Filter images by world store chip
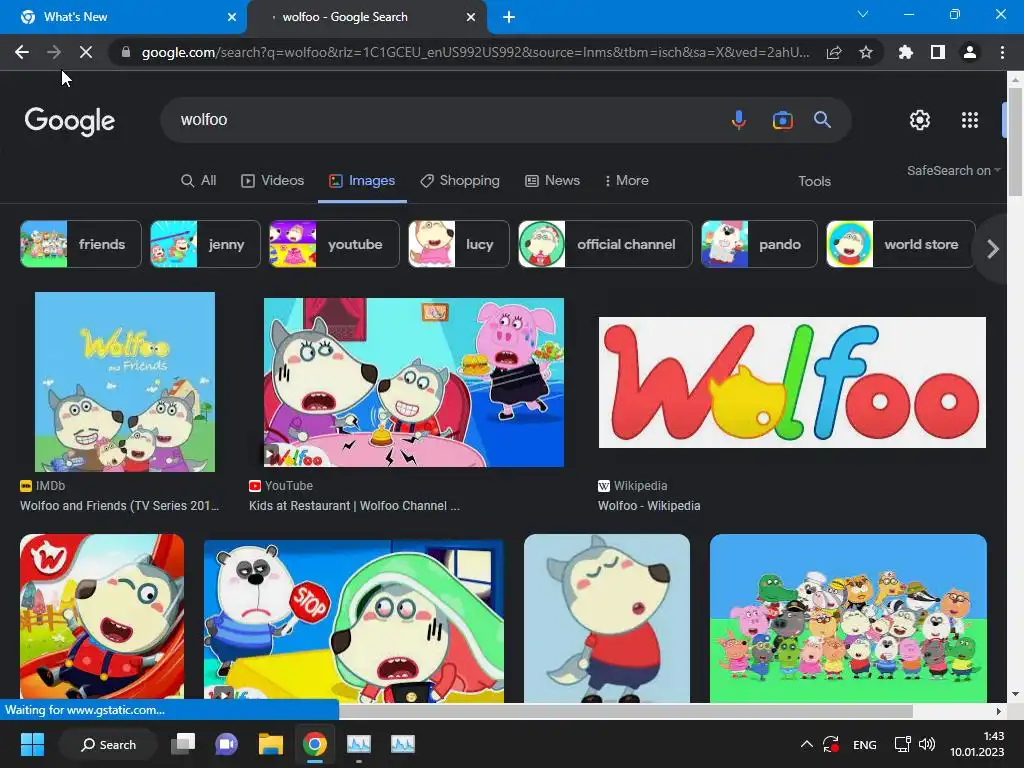 (x=901, y=244)
